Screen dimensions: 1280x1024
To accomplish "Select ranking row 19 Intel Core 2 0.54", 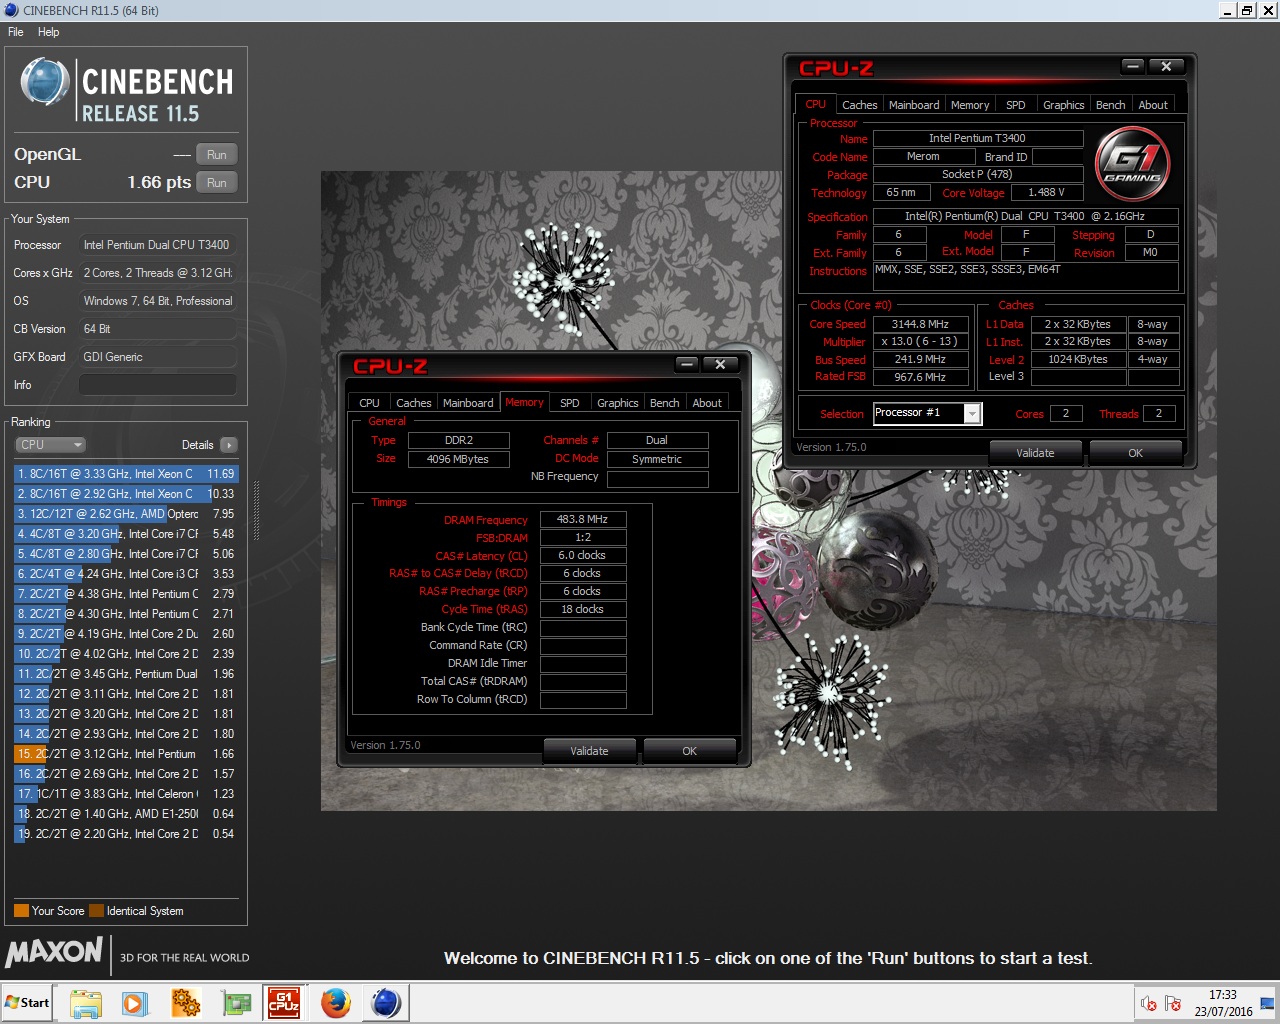I will pyautogui.click(x=126, y=834).
